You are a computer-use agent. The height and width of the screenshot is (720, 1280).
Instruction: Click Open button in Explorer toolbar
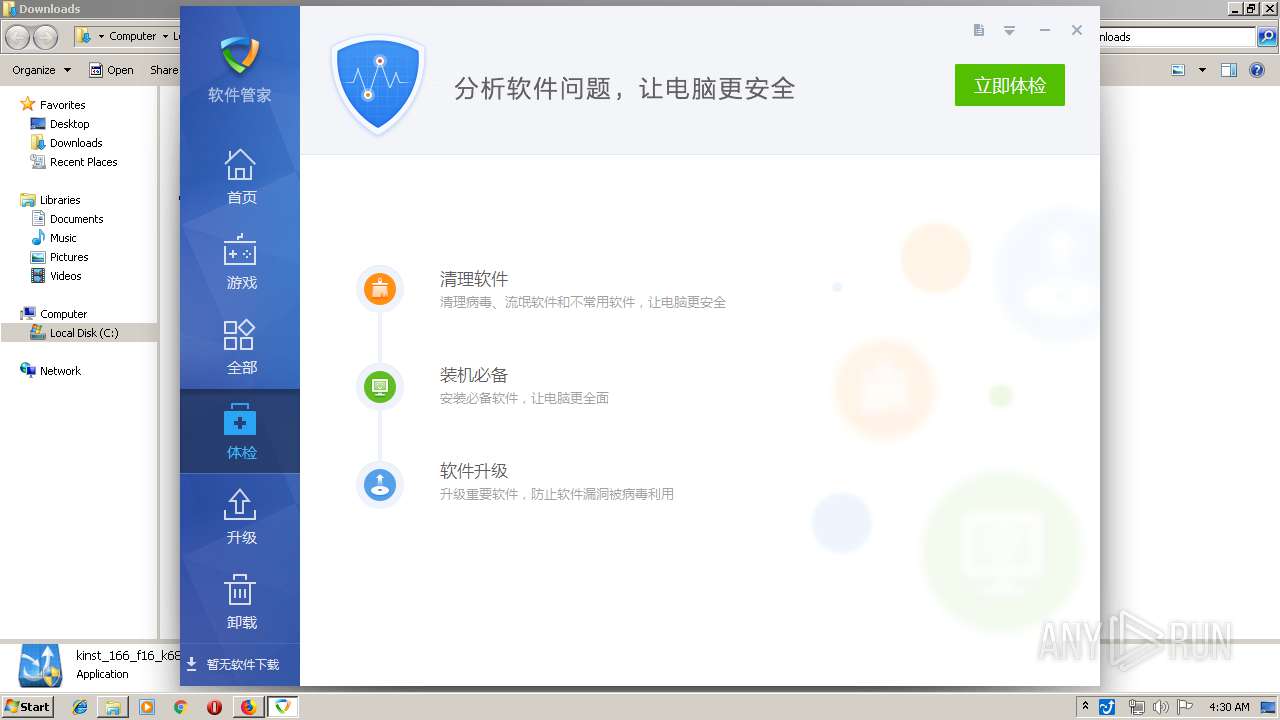click(x=111, y=70)
